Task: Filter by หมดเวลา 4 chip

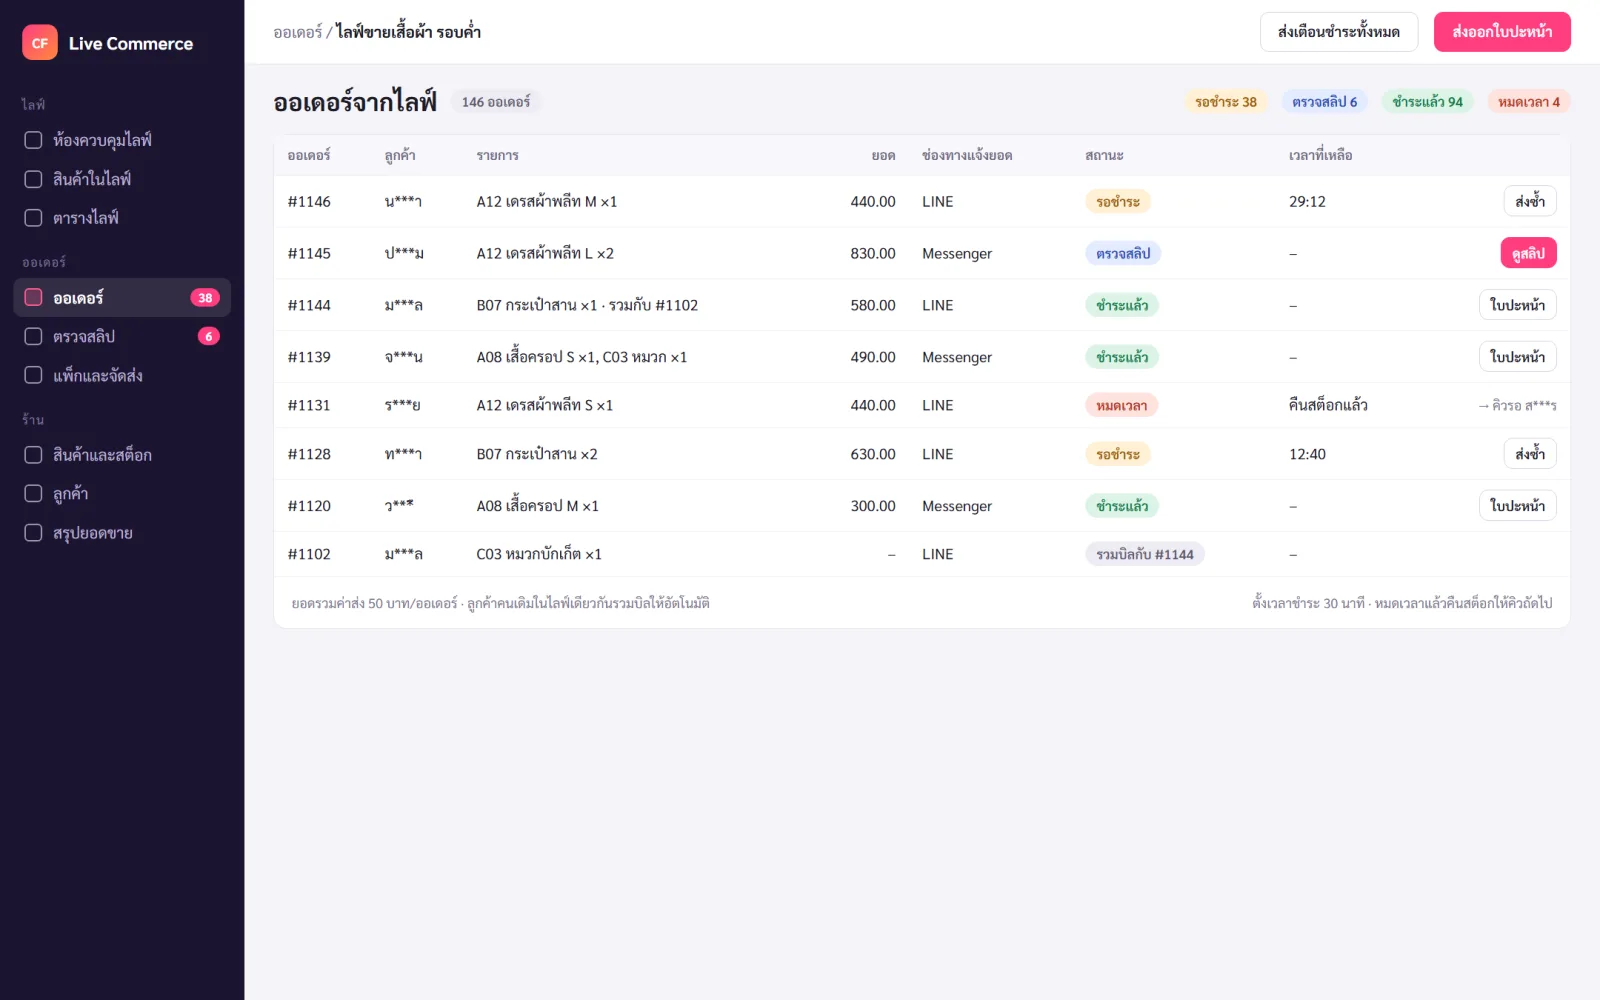Action: (x=1529, y=102)
